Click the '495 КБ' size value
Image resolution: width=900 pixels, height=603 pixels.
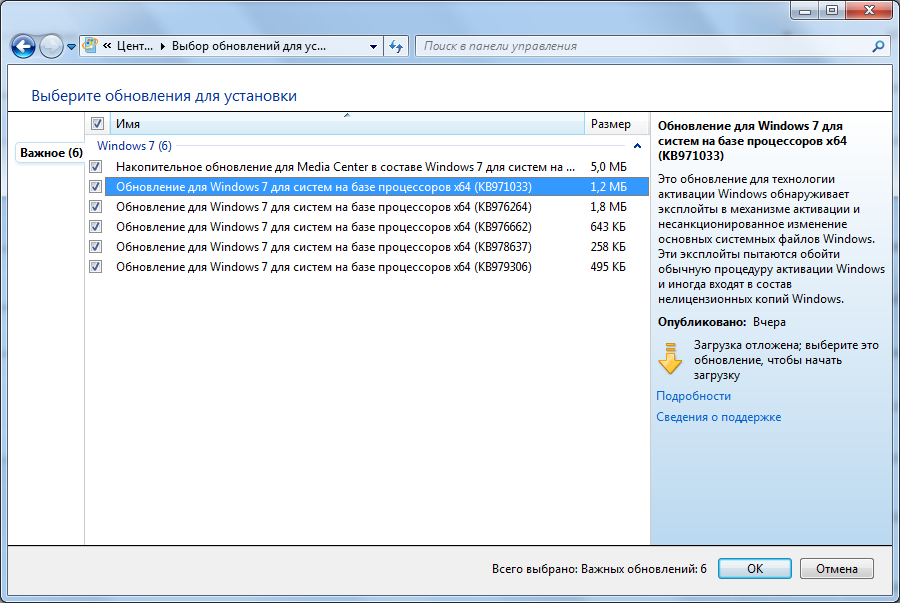pos(608,267)
